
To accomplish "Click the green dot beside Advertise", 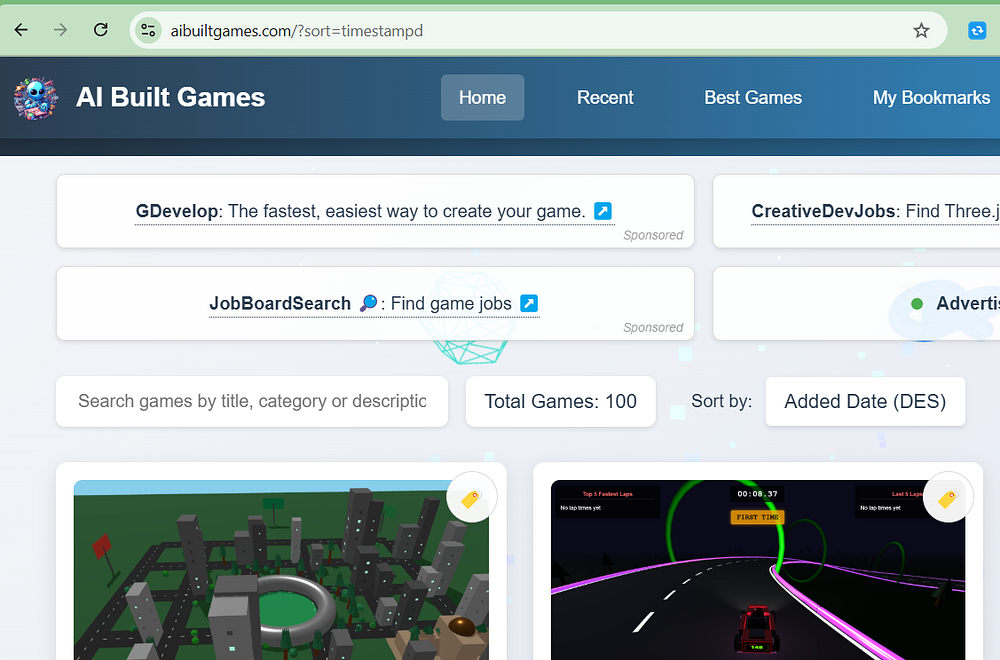I will coord(917,304).
